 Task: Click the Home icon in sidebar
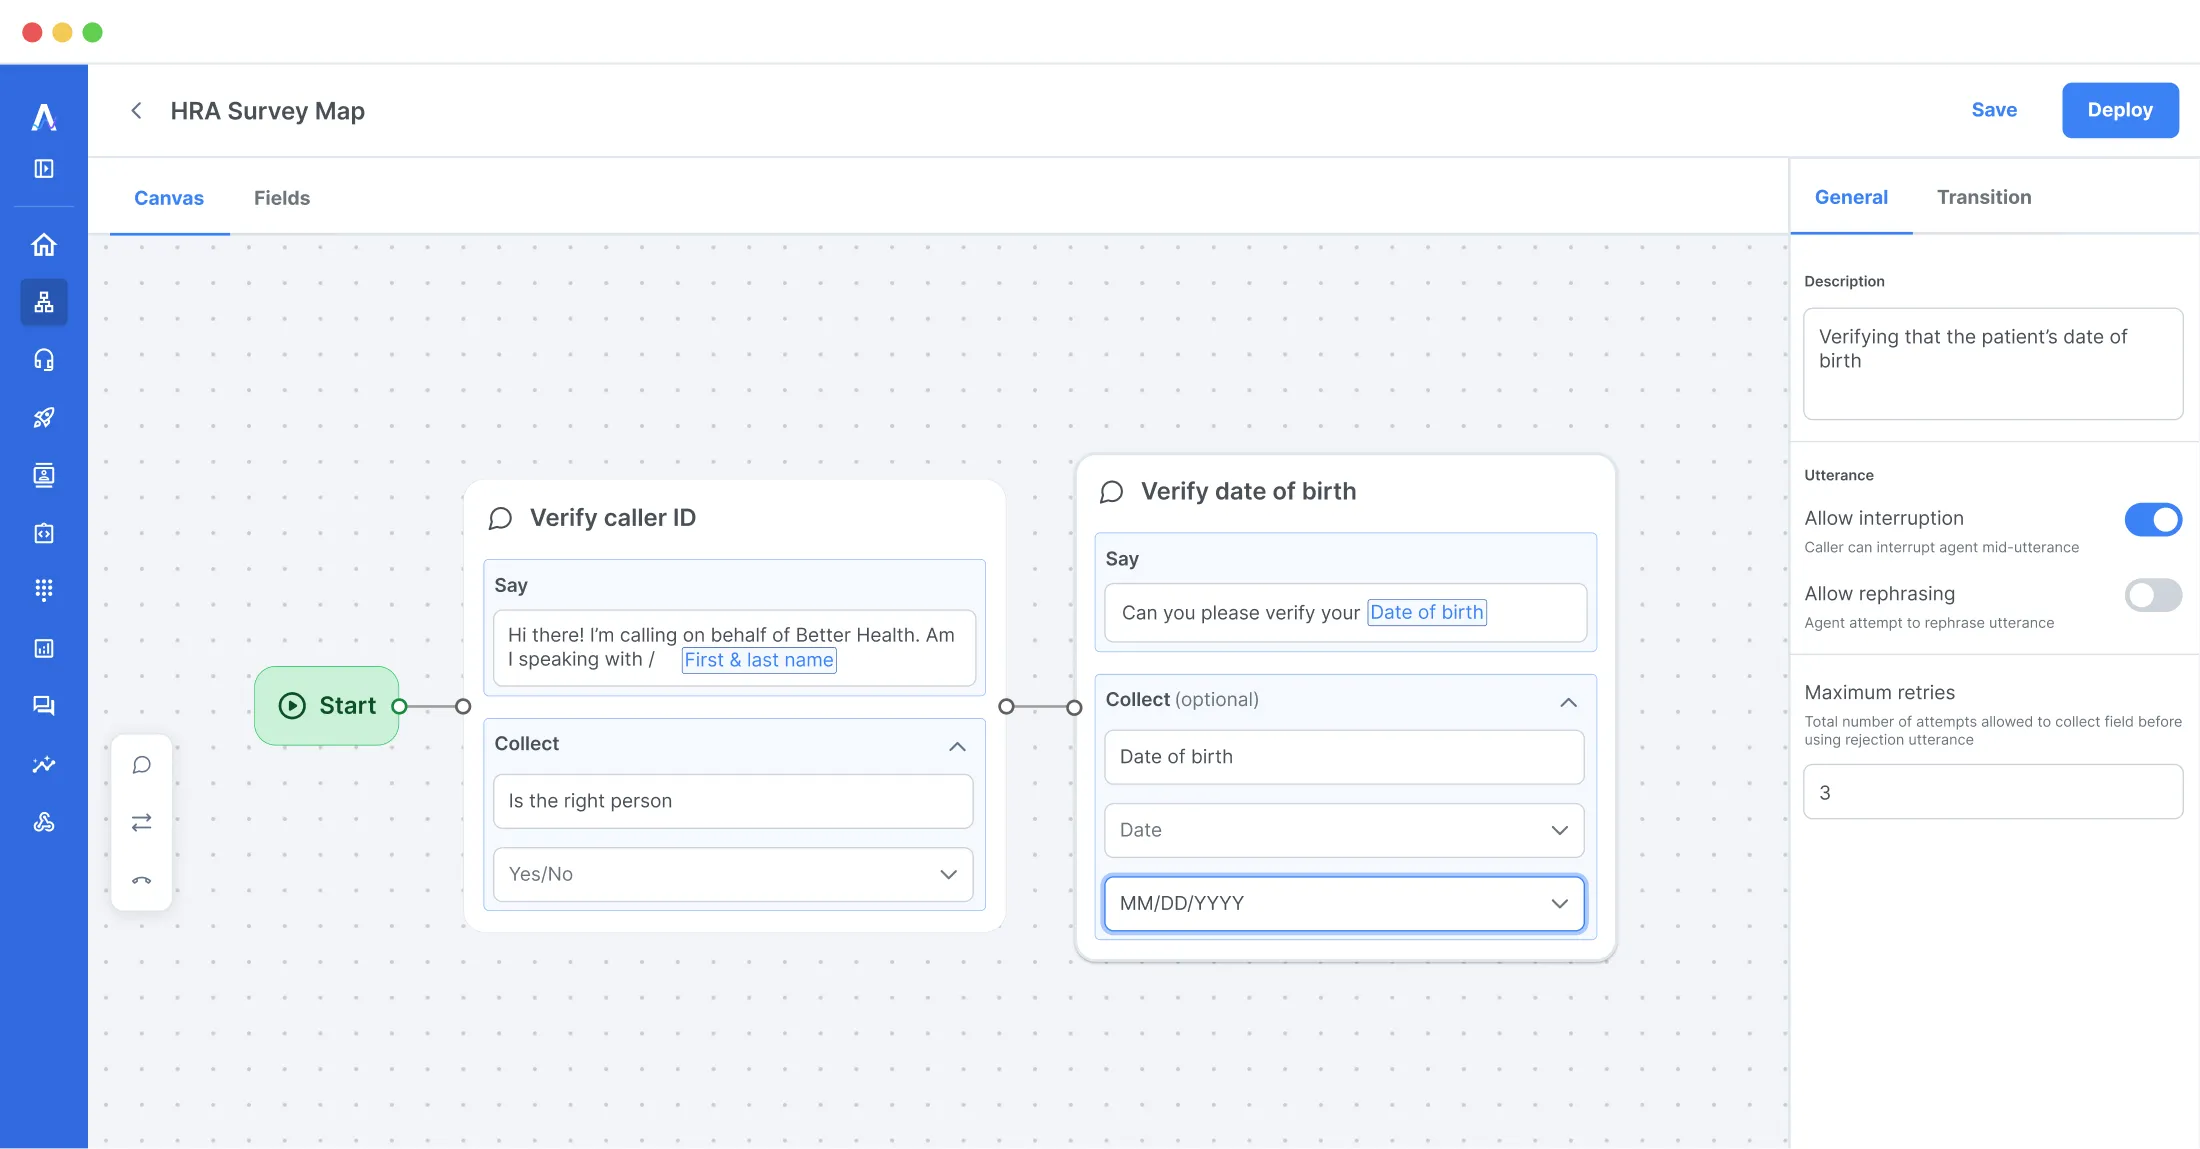pyautogui.click(x=44, y=244)
